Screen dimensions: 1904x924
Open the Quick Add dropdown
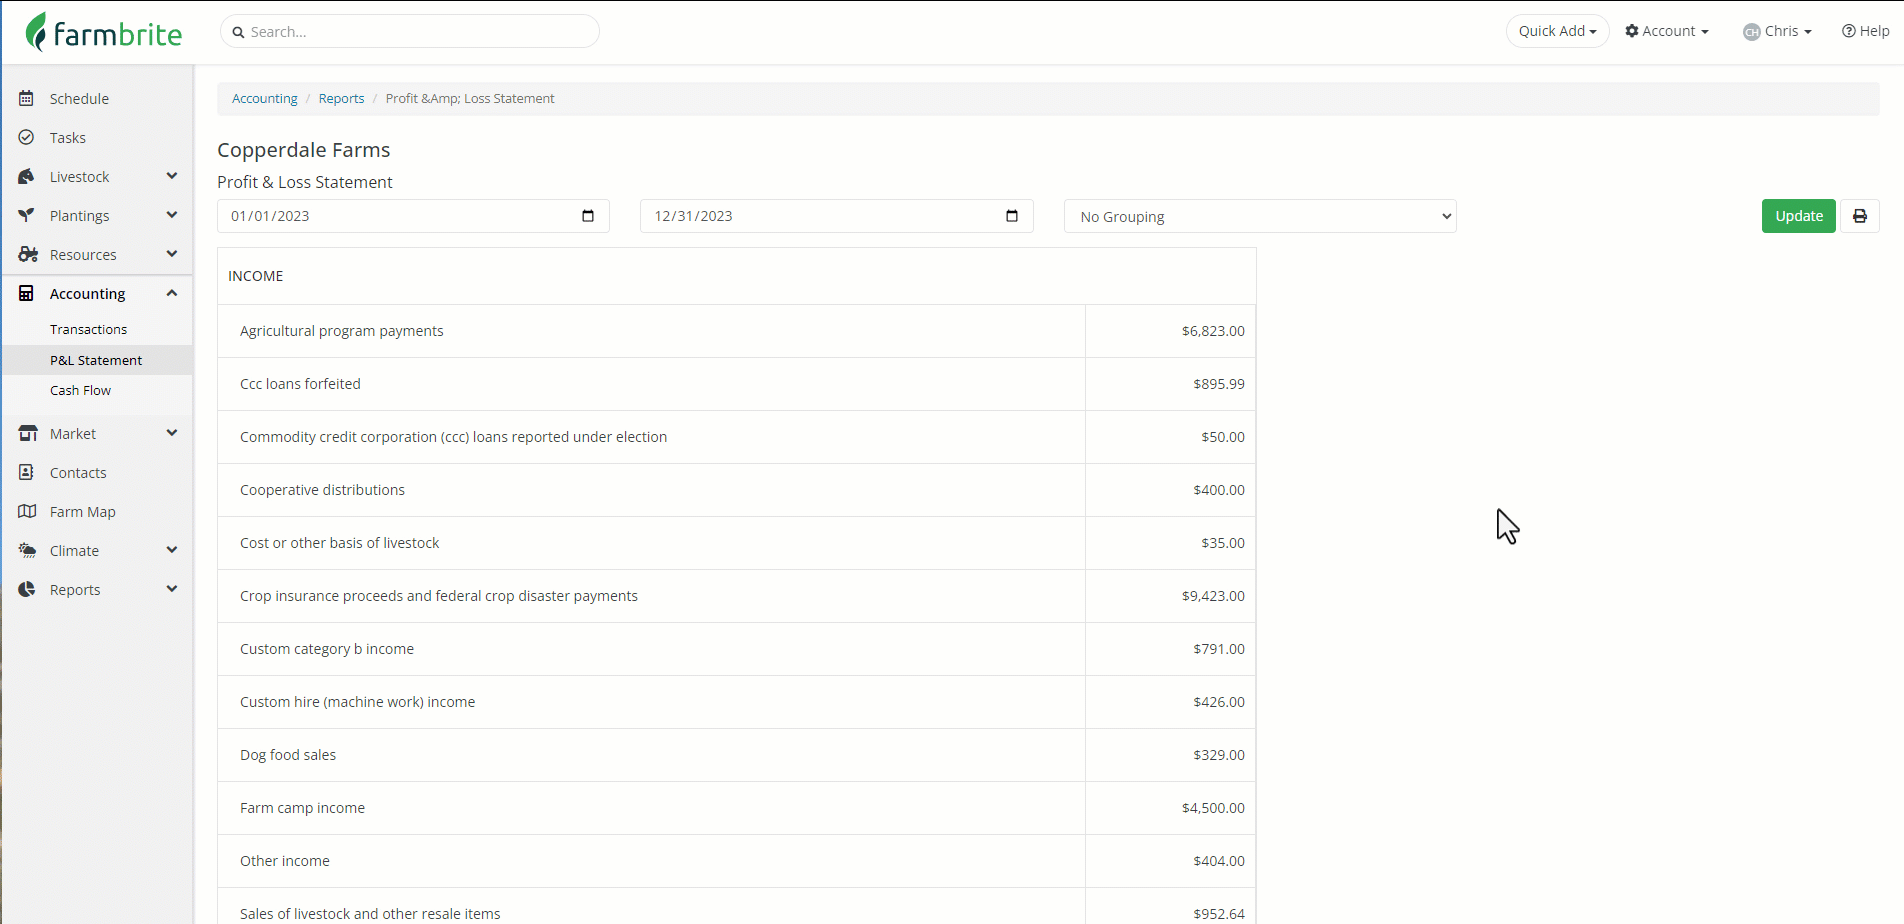coord(1557,31)
